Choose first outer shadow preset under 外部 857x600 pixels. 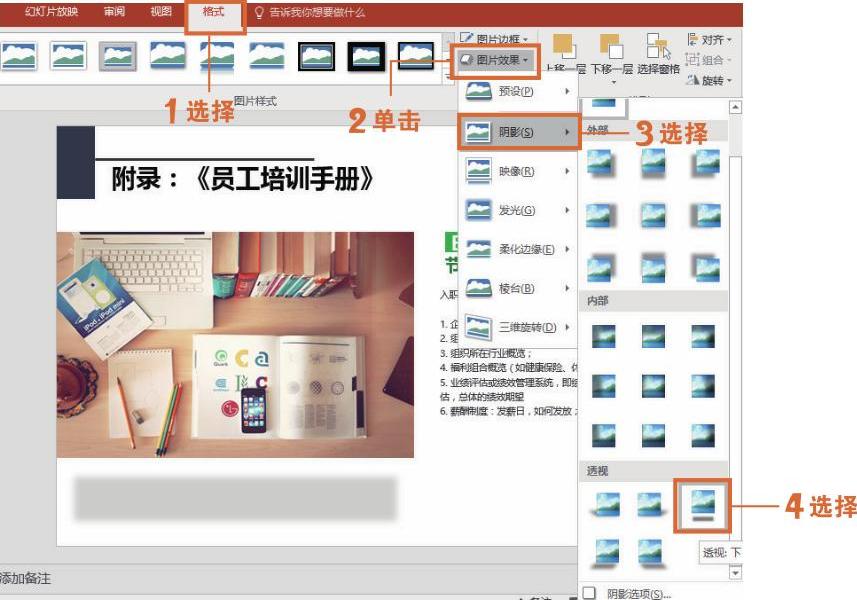coord(601,164)
